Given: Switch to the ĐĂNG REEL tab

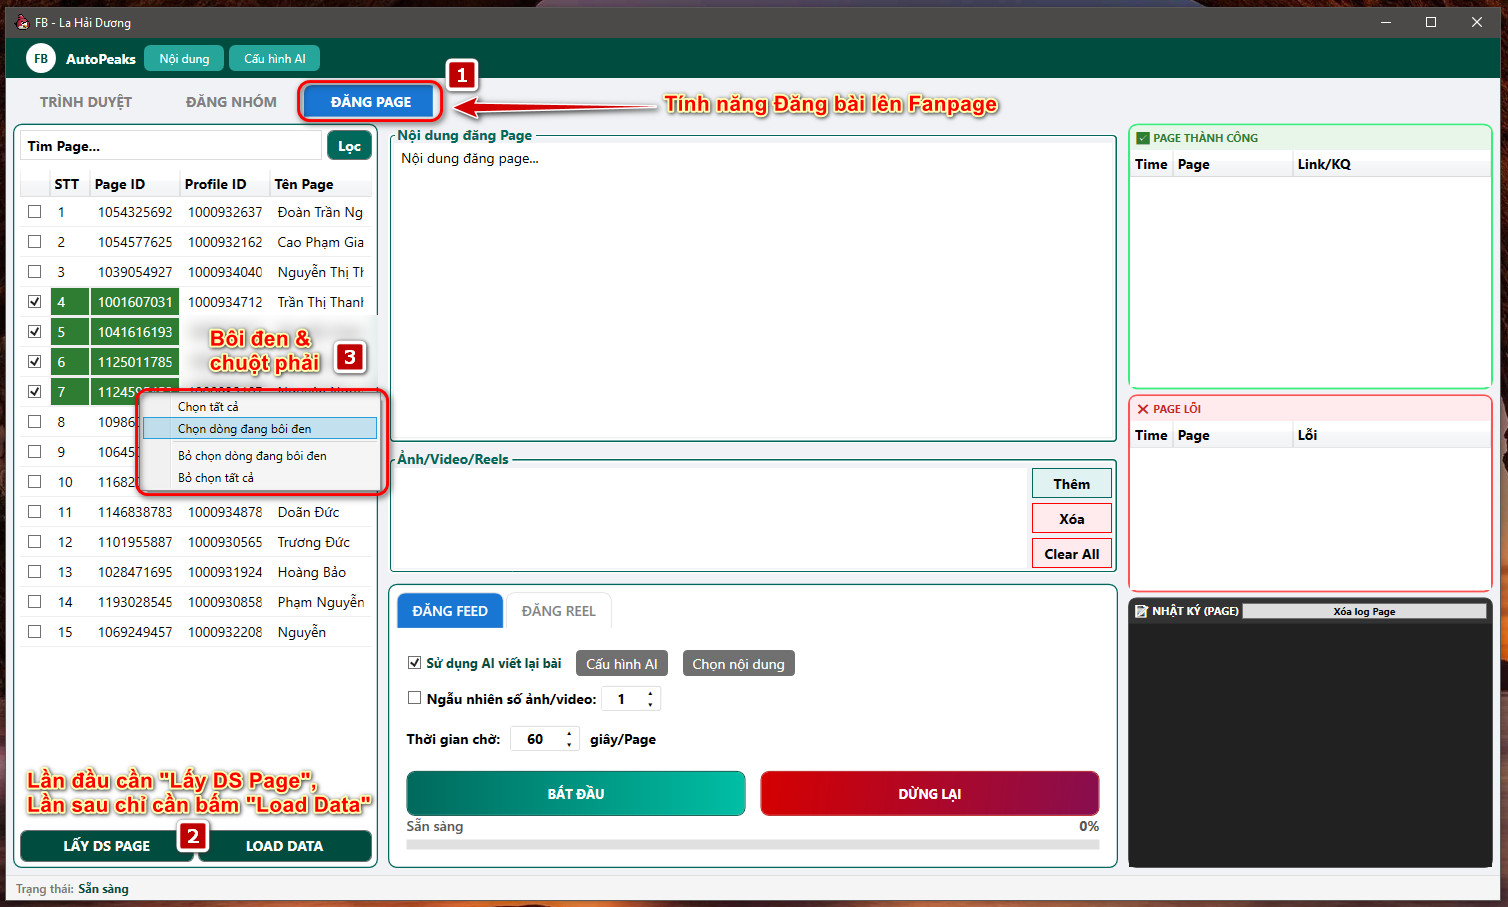Looking at the screenshot, I should [x=558, y=611].
